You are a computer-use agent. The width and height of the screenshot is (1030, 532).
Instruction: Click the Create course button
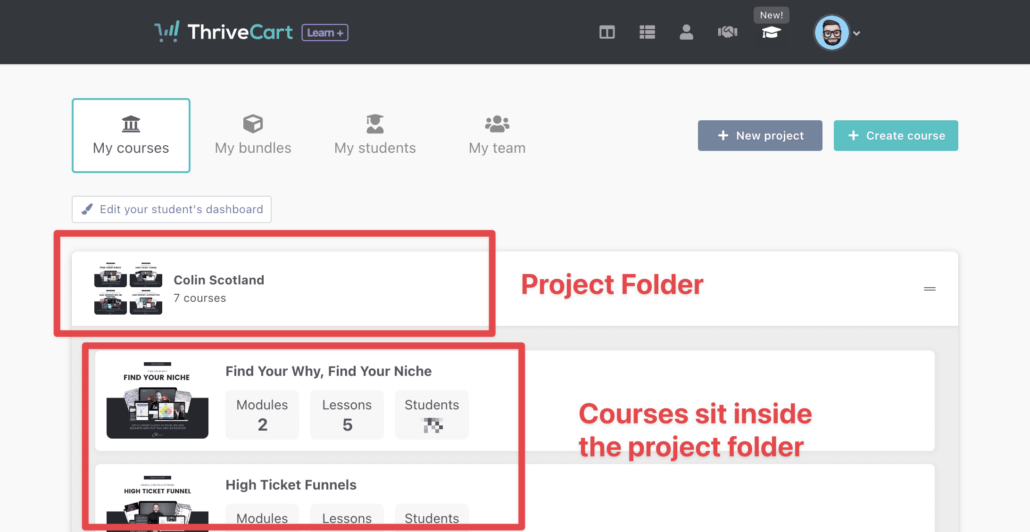pos(896,135)
